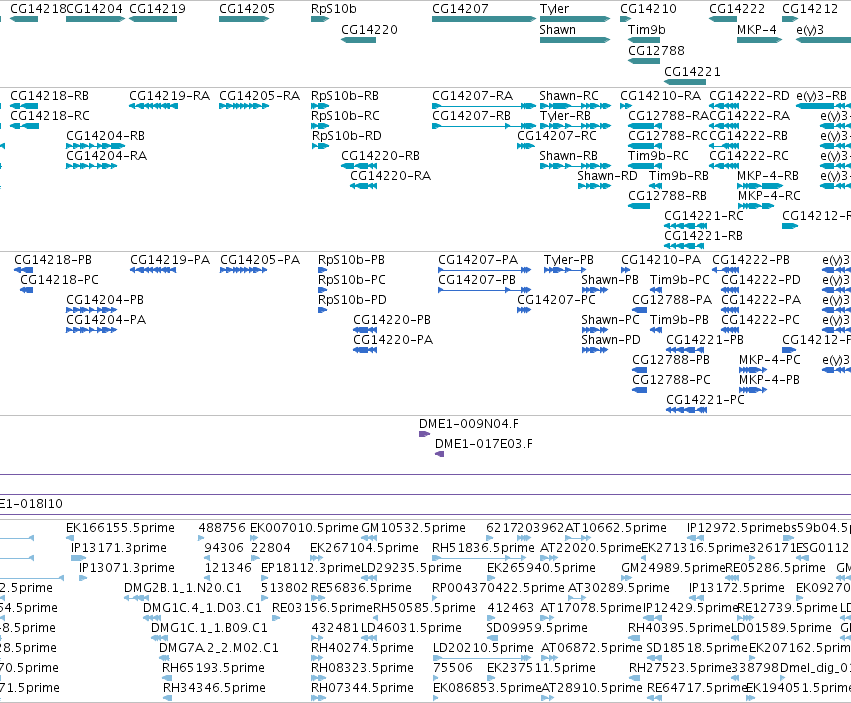
Task: Click the CG14207-PB protein label
Action: 477,280
